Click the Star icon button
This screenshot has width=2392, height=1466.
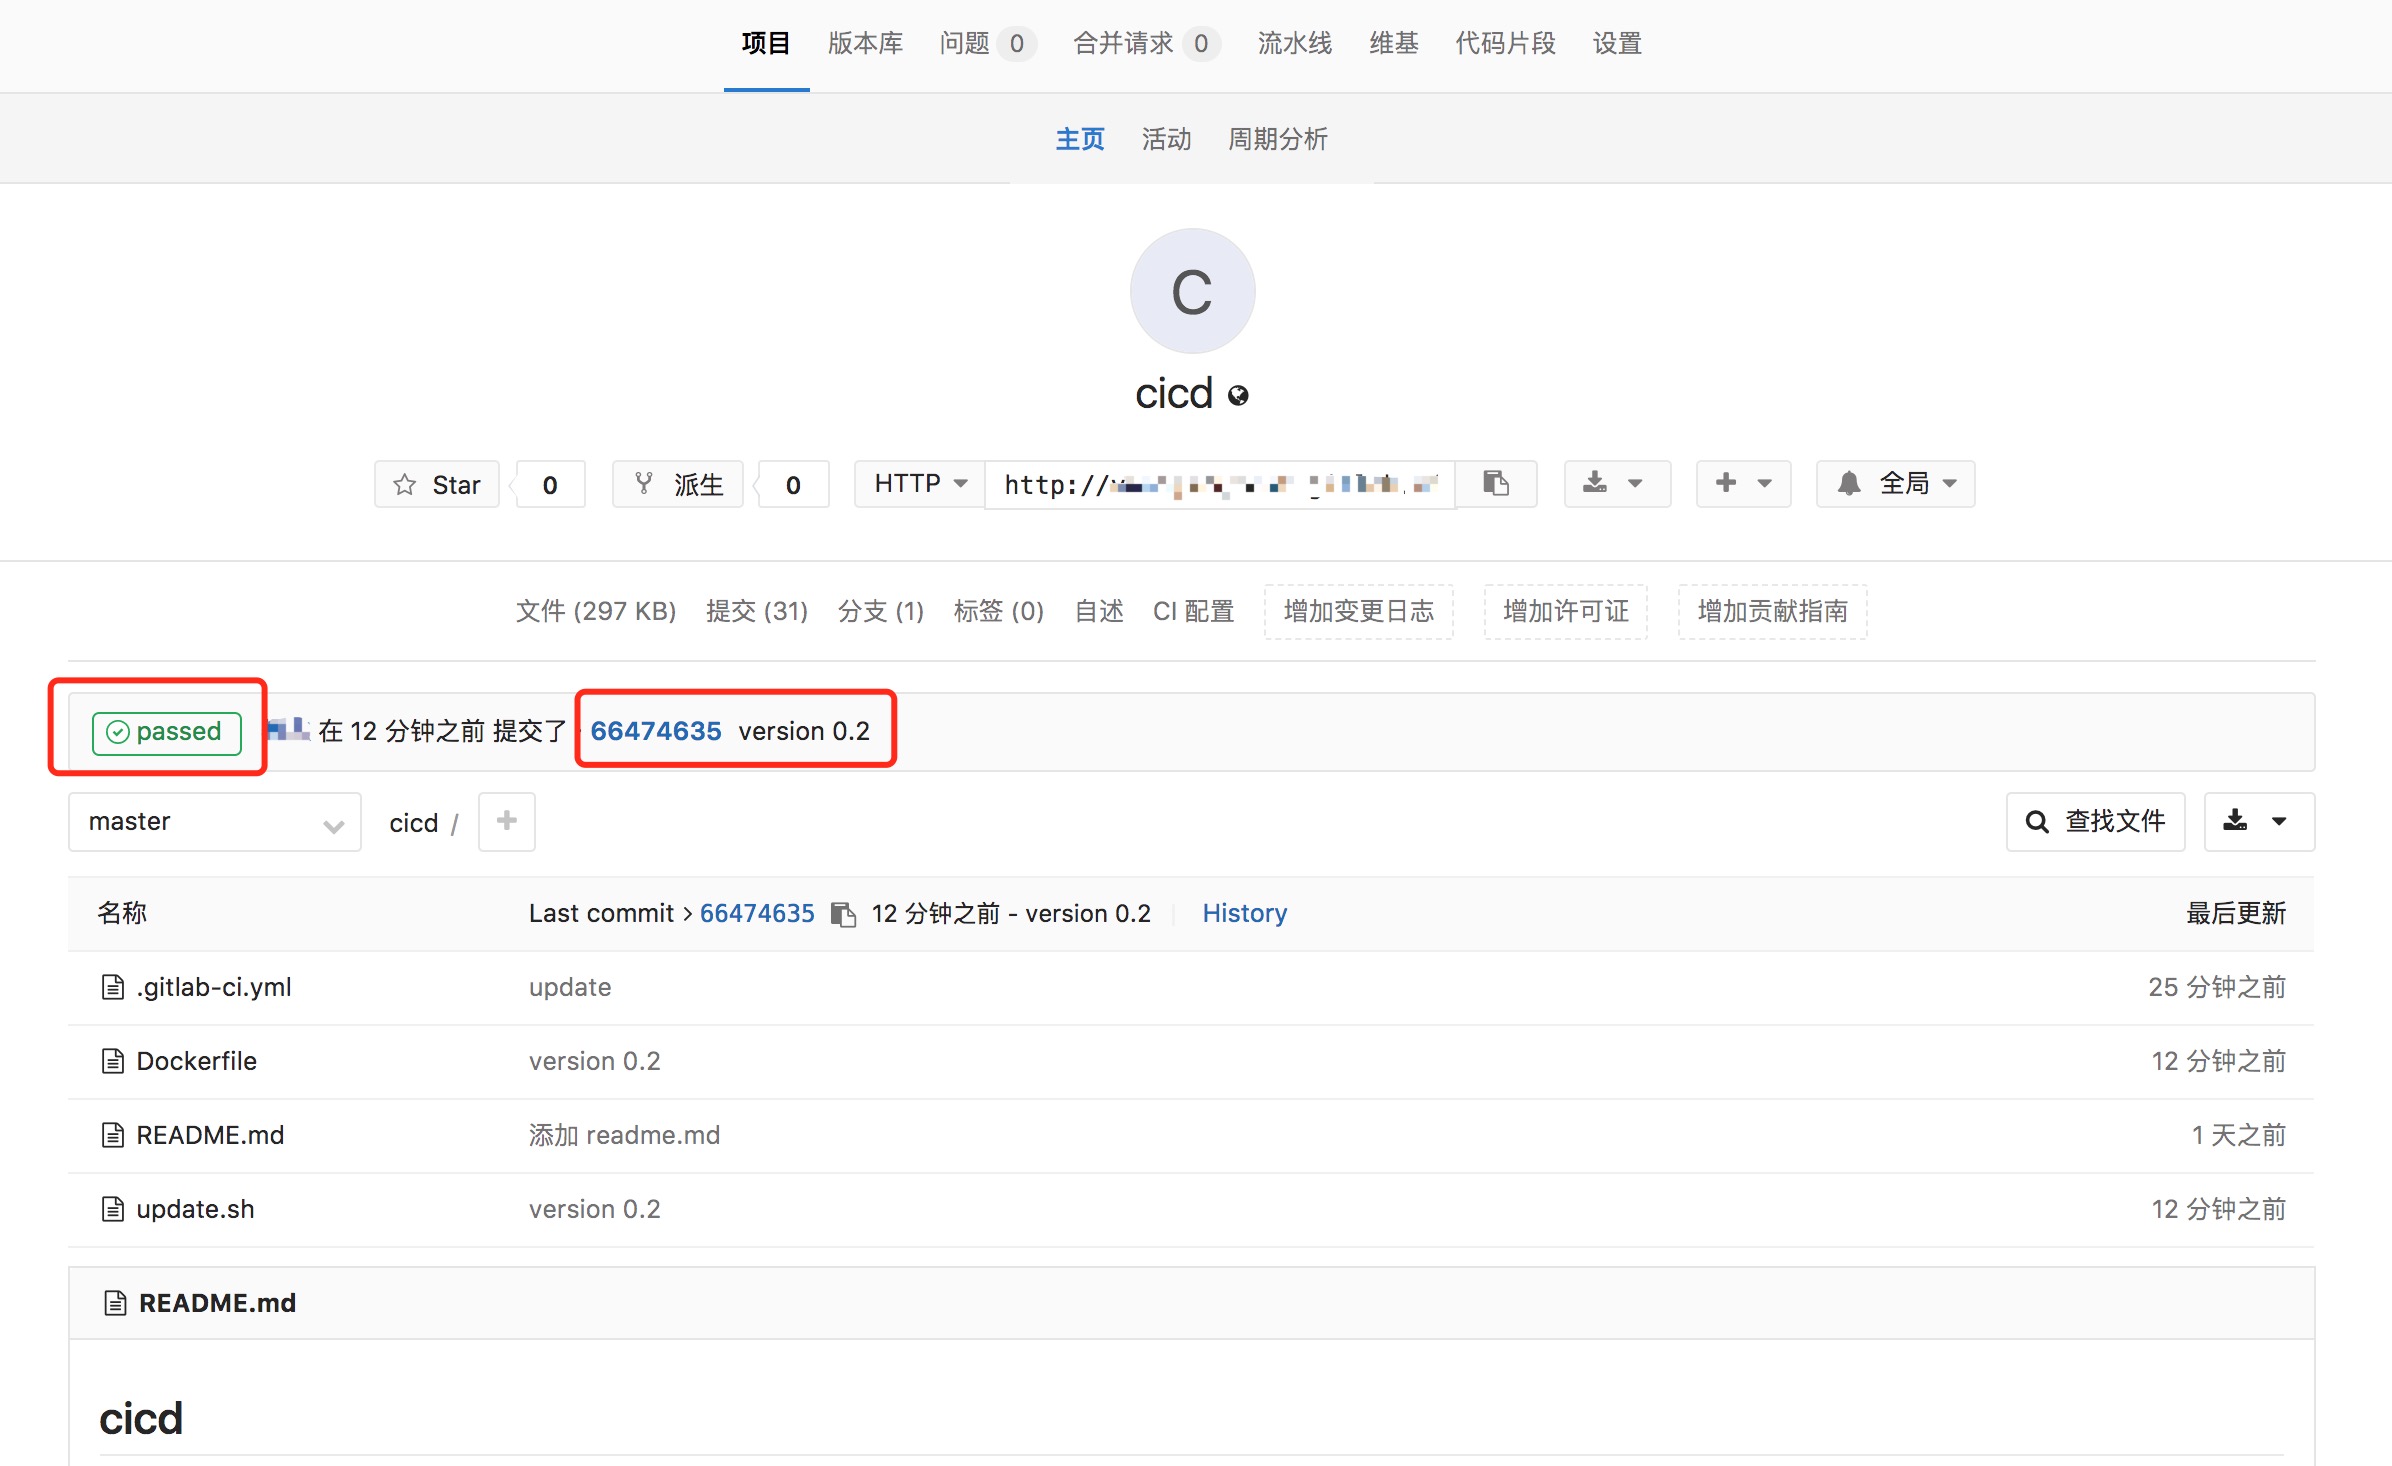(x=437, y=485)
